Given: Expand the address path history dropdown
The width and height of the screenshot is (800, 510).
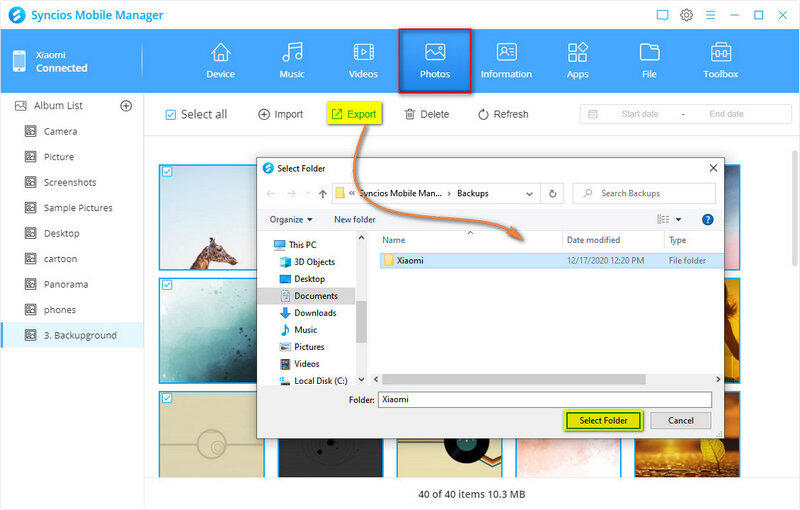Looking at the screenshot, I should click(529, 193).
